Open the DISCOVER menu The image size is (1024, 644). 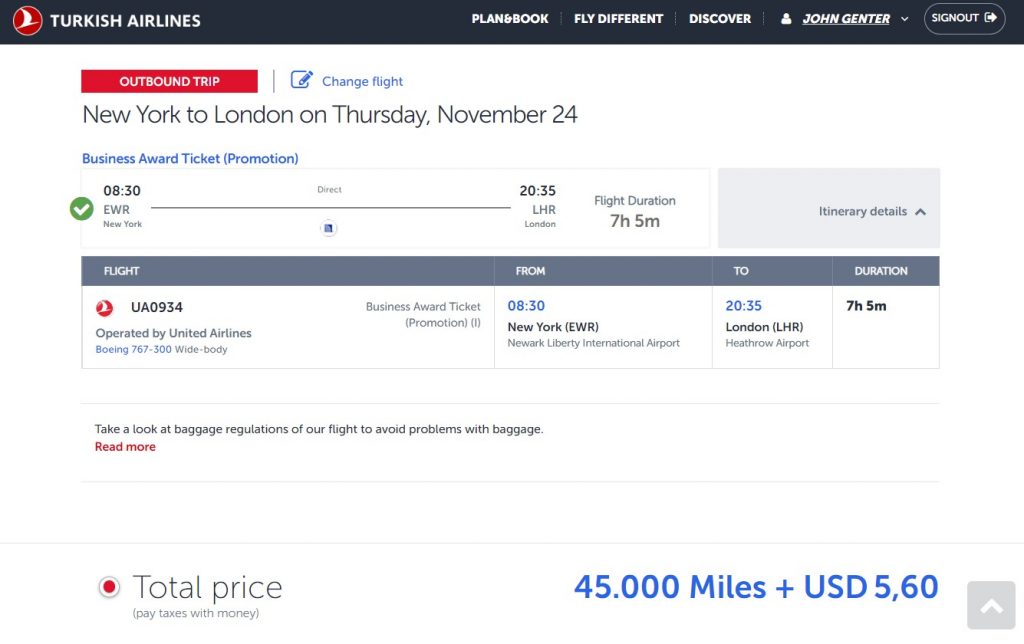coord(720,18)
